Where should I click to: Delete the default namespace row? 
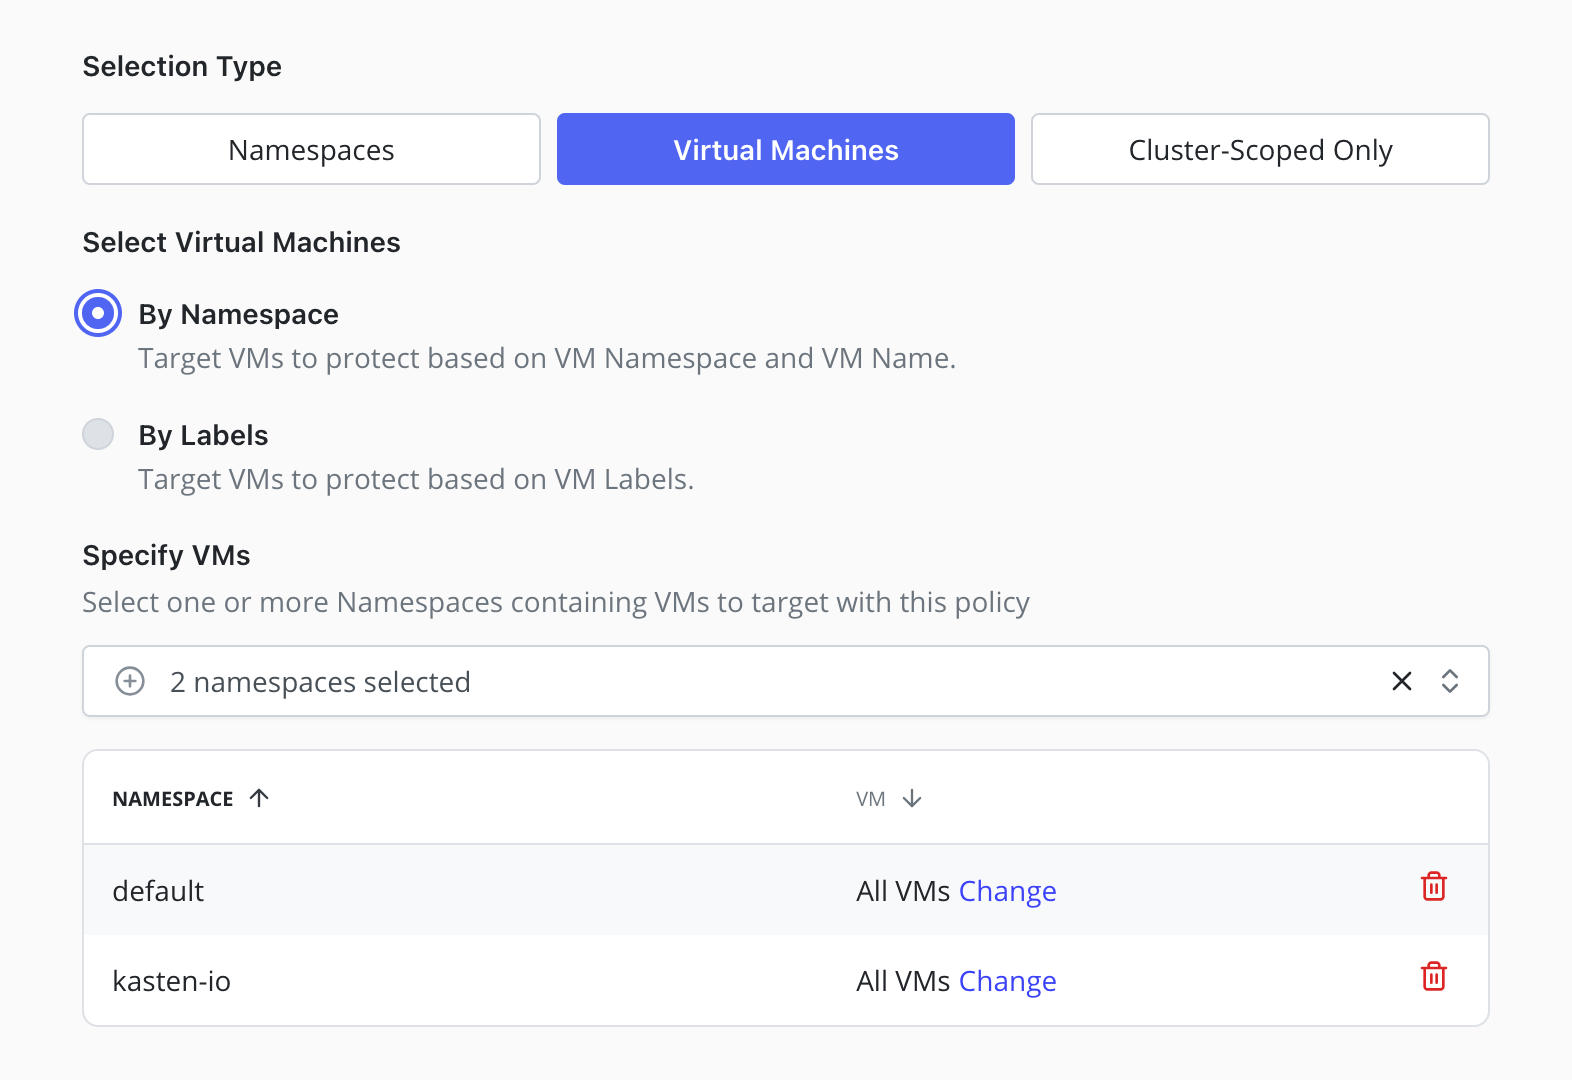pyautogui.click(x=1433, y=887)
